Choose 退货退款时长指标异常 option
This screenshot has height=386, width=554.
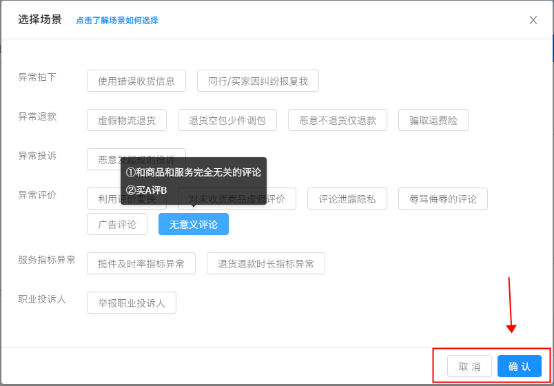pos(266,263)
